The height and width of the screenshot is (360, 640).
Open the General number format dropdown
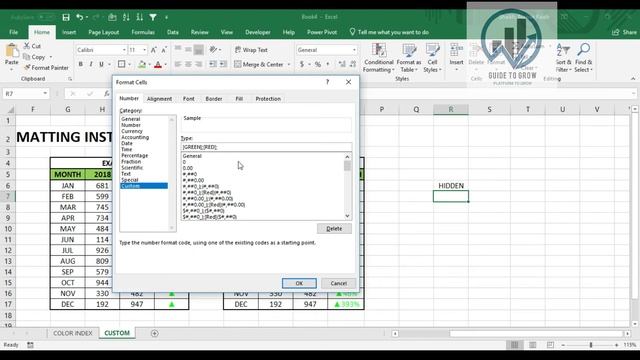[x=354, y=50]
